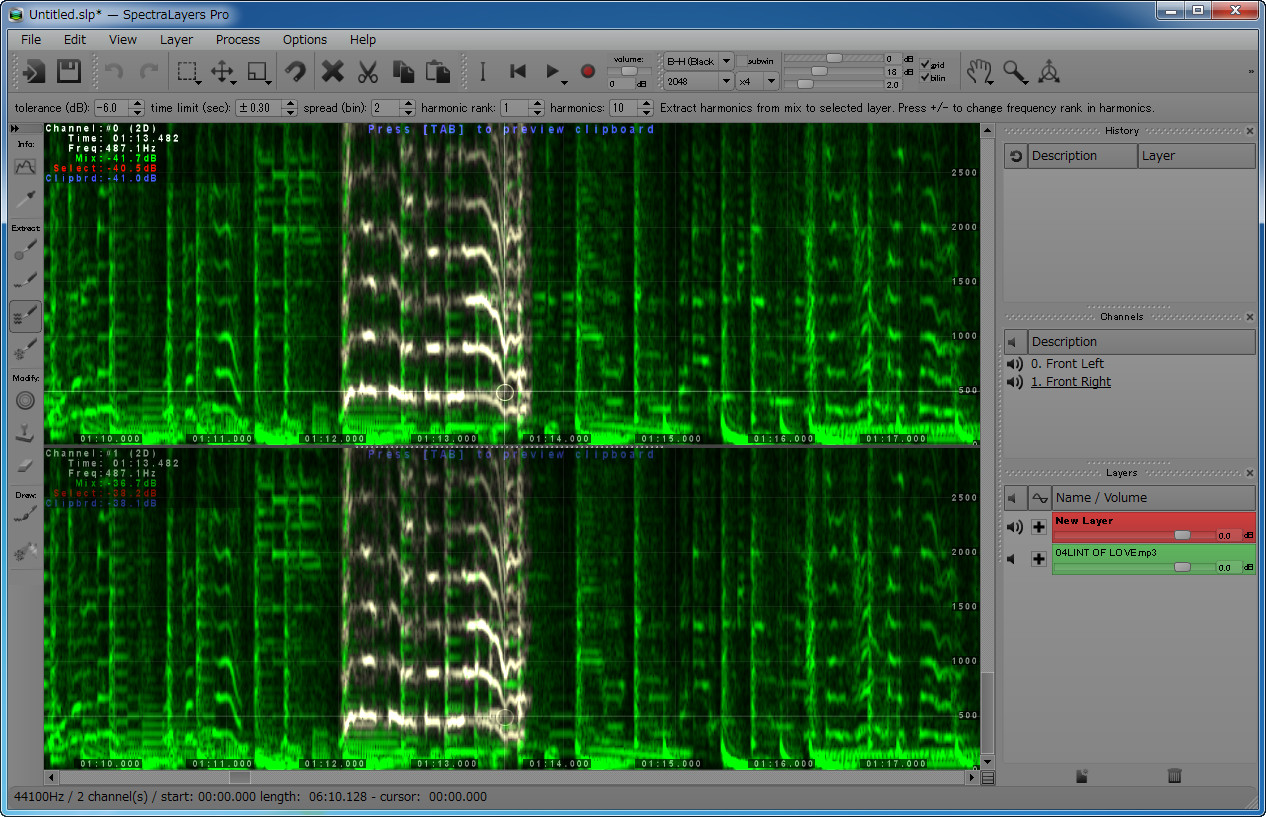1266x817 pixels.
Task: Select the concentric circles Modify tool
Action: (25, 400)
